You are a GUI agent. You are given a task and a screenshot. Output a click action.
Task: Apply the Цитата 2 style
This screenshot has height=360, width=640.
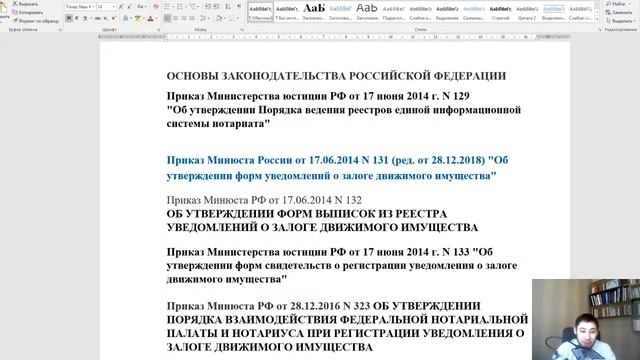tap(527, 12)
